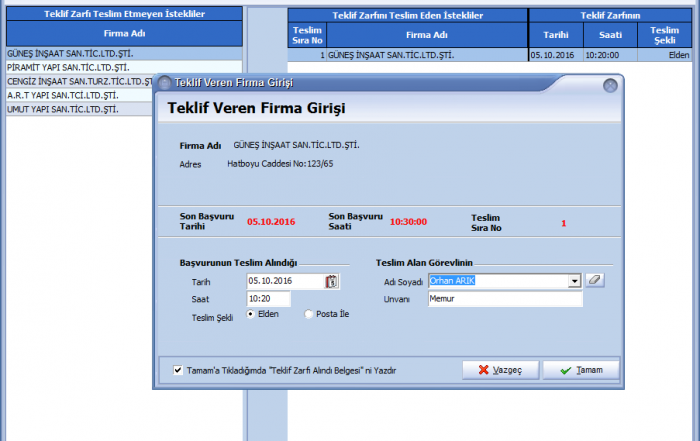Select the Elden delivery radio button
This screenshot has height=441, width=700.
point(250,314)
